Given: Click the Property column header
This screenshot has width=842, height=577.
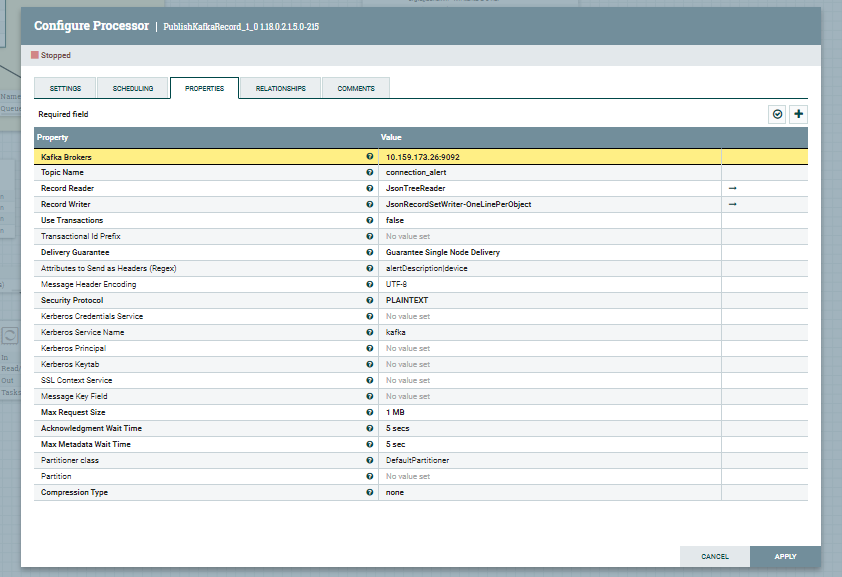Looking at the screenshot, I should (x=206, y=137).
